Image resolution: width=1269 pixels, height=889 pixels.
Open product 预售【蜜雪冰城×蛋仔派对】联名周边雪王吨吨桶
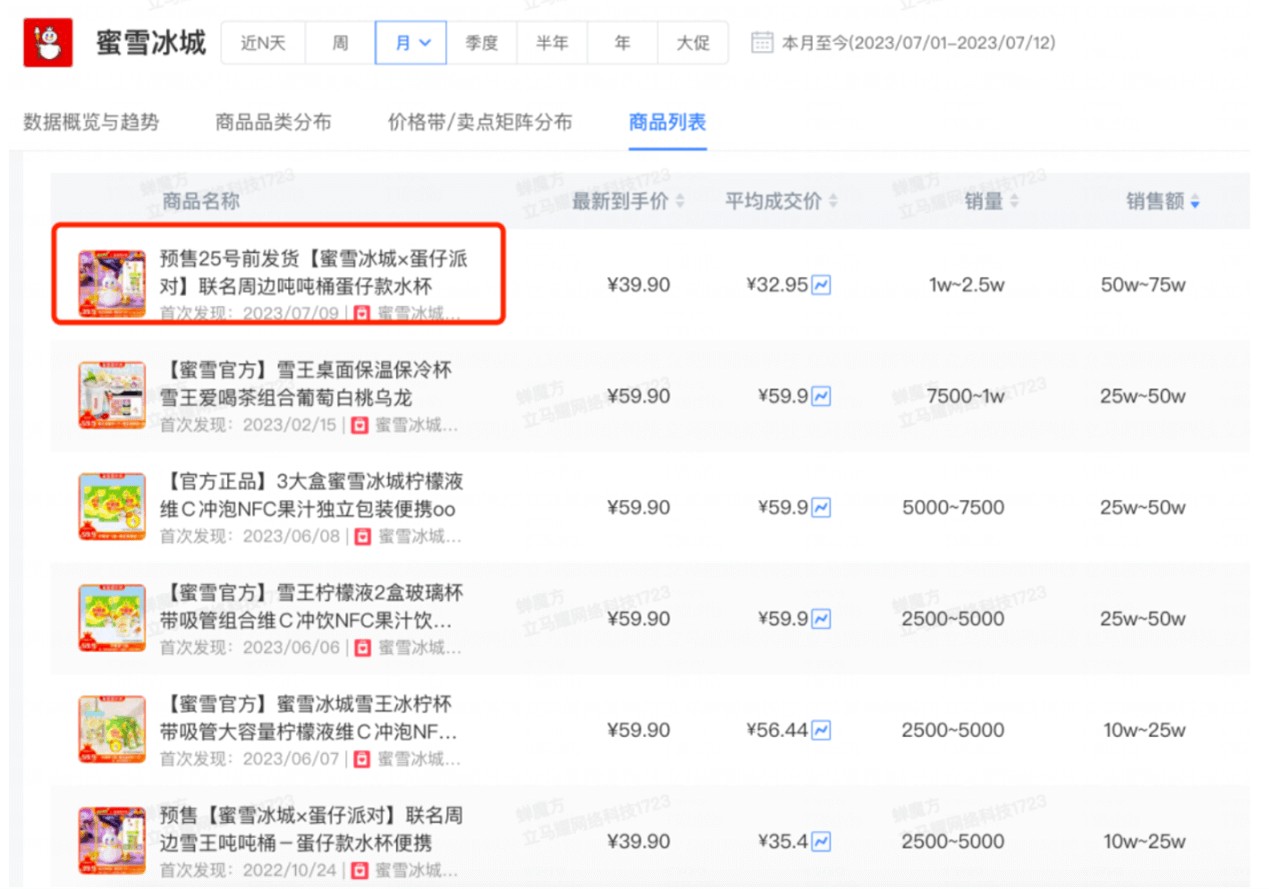[x=312, y=829]
